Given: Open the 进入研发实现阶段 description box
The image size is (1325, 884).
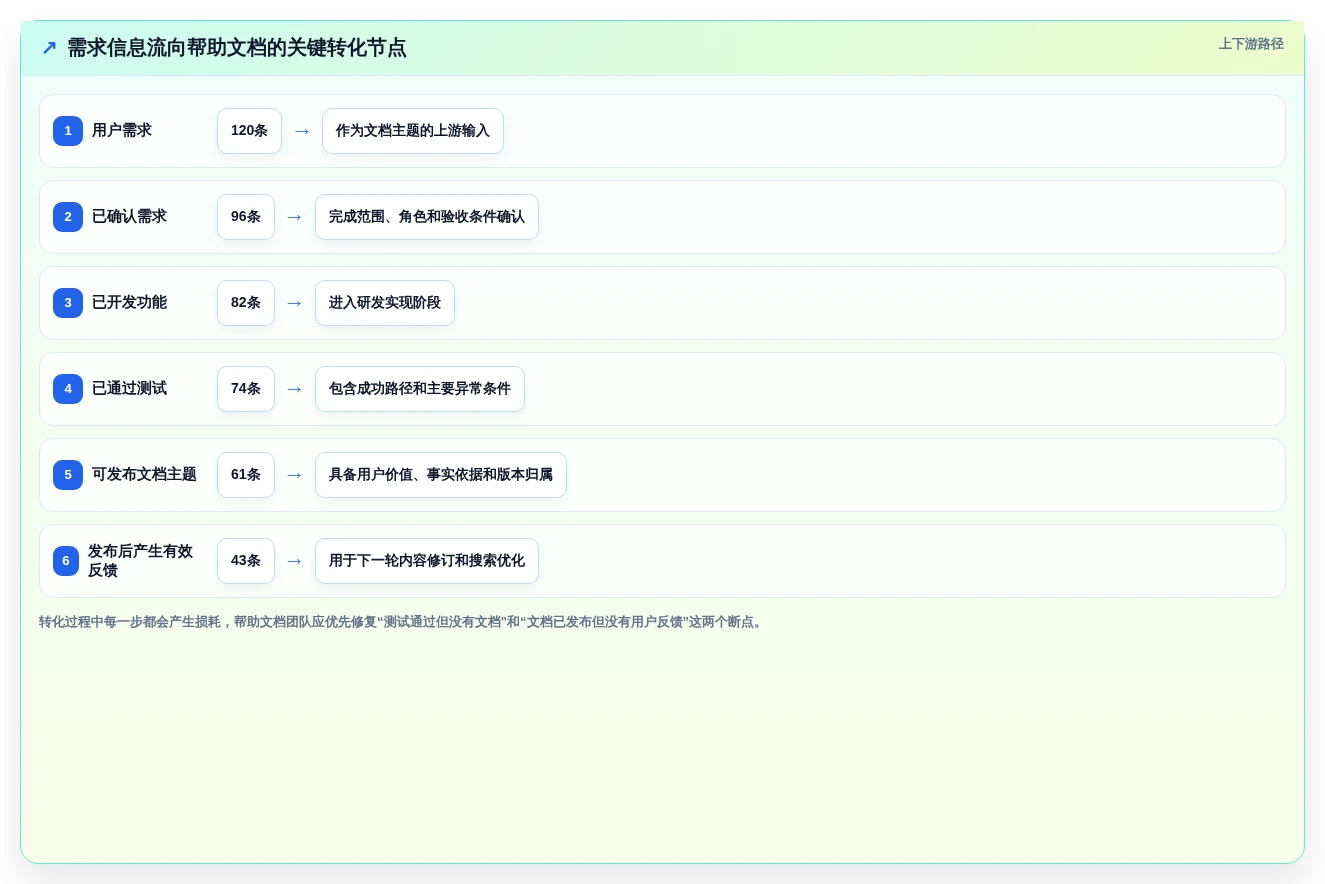Looking at the screenshot, I should pyautogui.click(x=385, y=303).
